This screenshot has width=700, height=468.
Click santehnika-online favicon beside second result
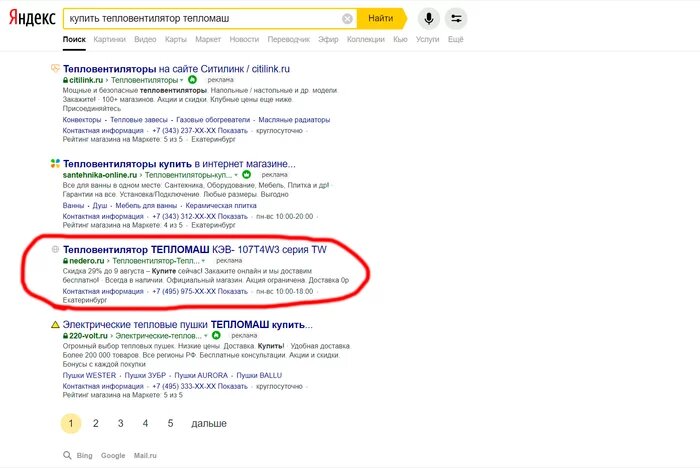click(55, 163)
